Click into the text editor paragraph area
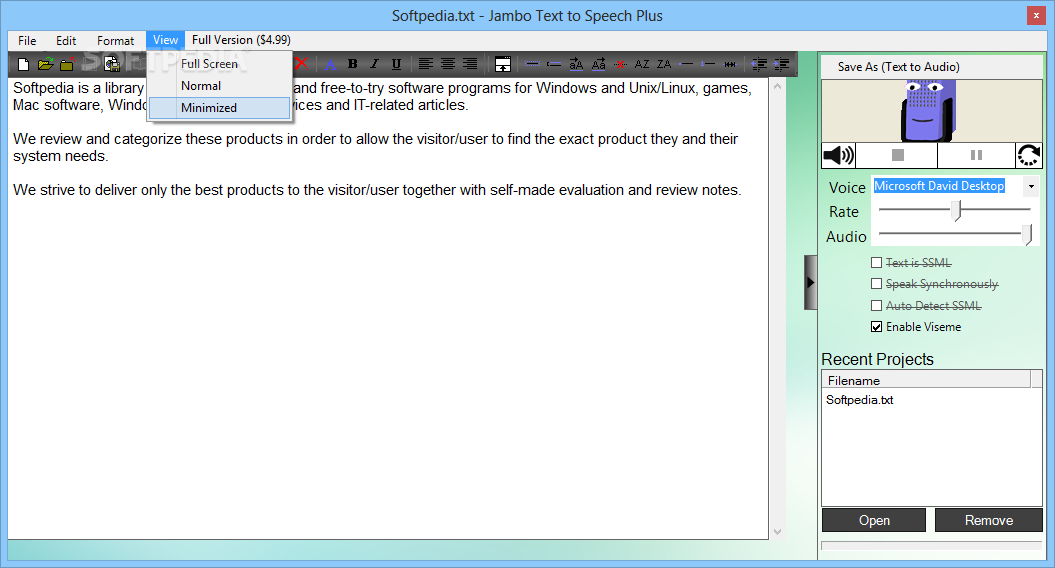This screenshot has height=568, width=1055. pyautogui.click(x=388, y=310)
